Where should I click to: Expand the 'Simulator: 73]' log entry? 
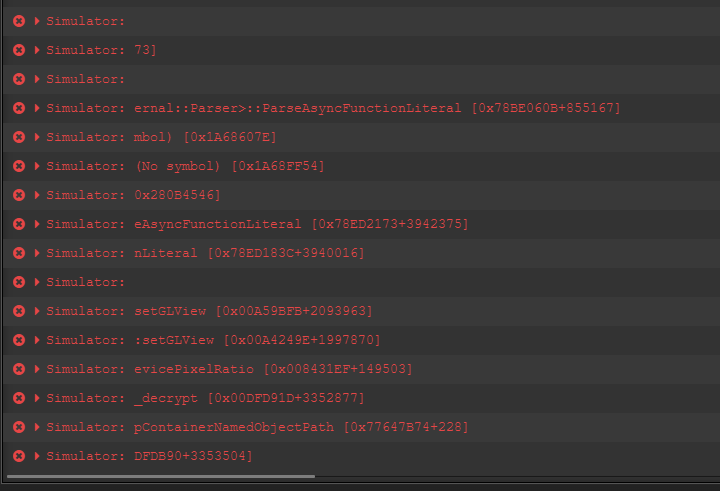38,50
